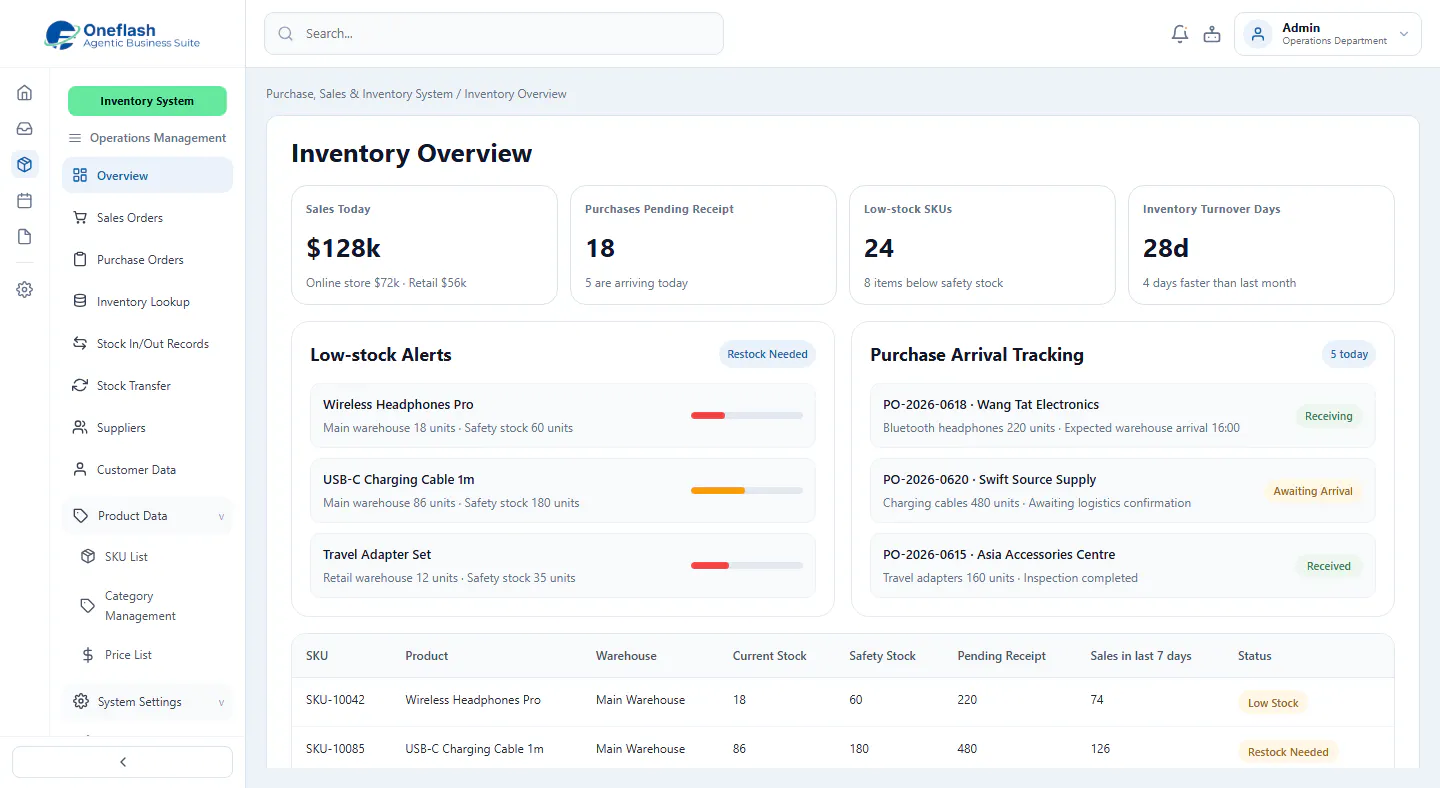Click the Restock Needed badge in SKU-10085 row
Image resolution: width=1440 pixels, height=788 pixels.
point(1288,752)
